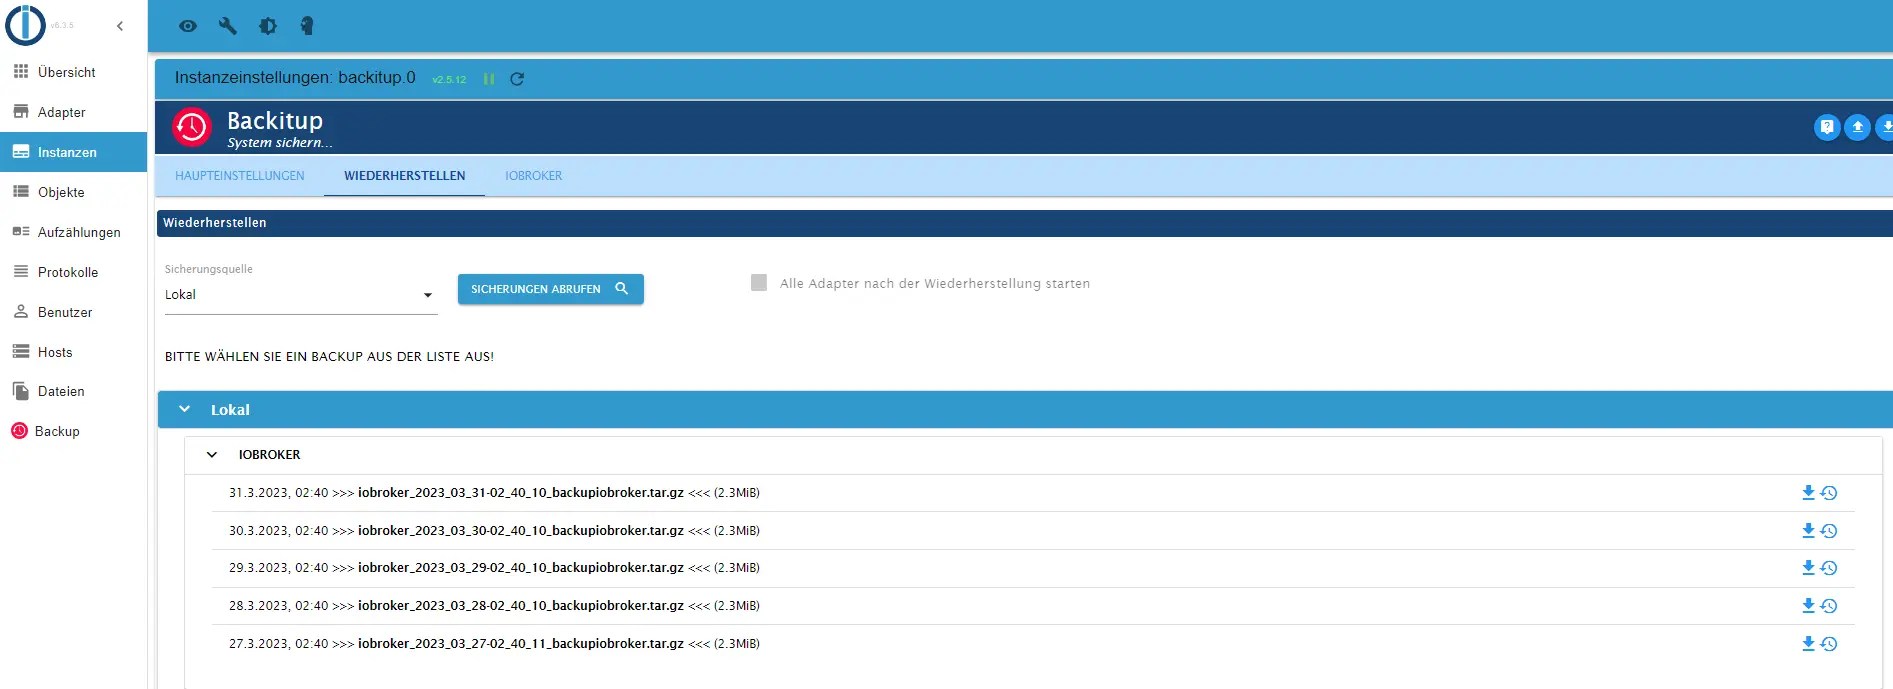Download the 28.3.2023 backup file
The image size is (1893, 689).
1808,605
